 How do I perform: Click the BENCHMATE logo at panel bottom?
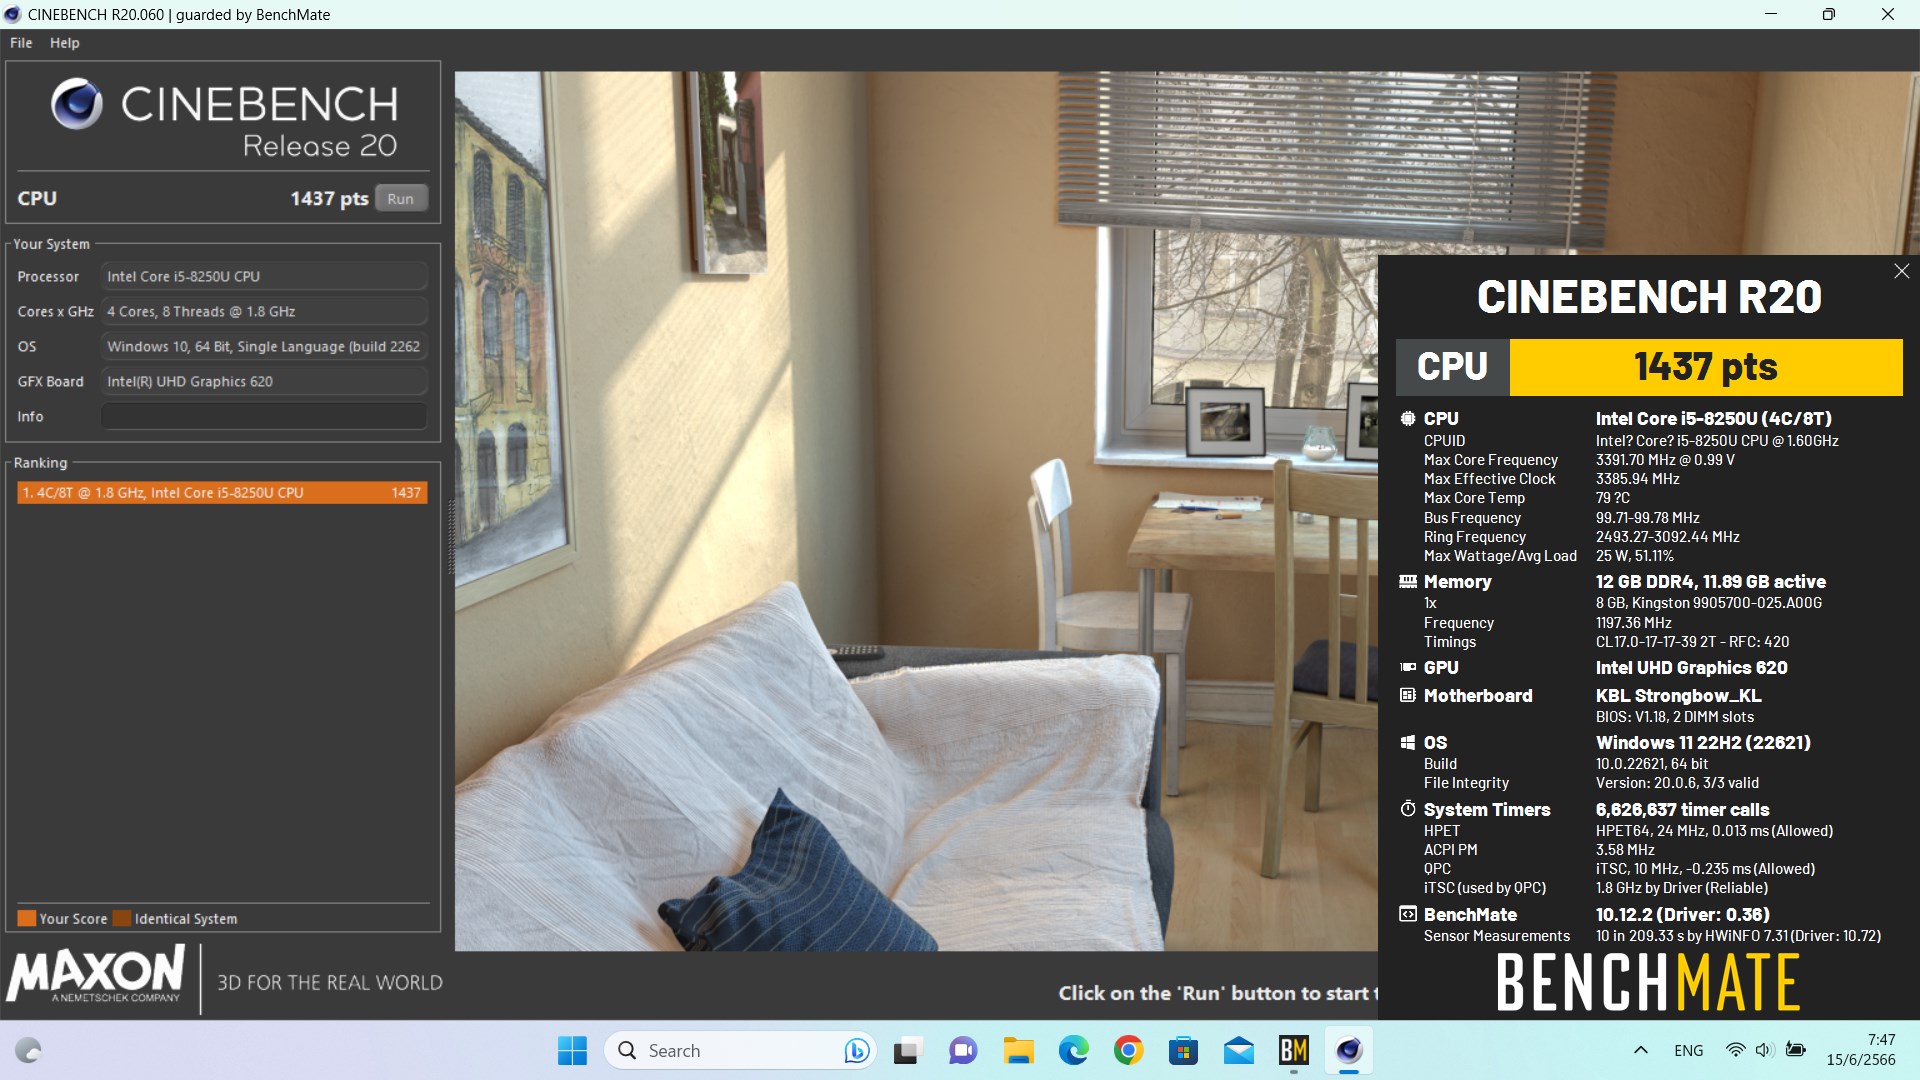1648,981
